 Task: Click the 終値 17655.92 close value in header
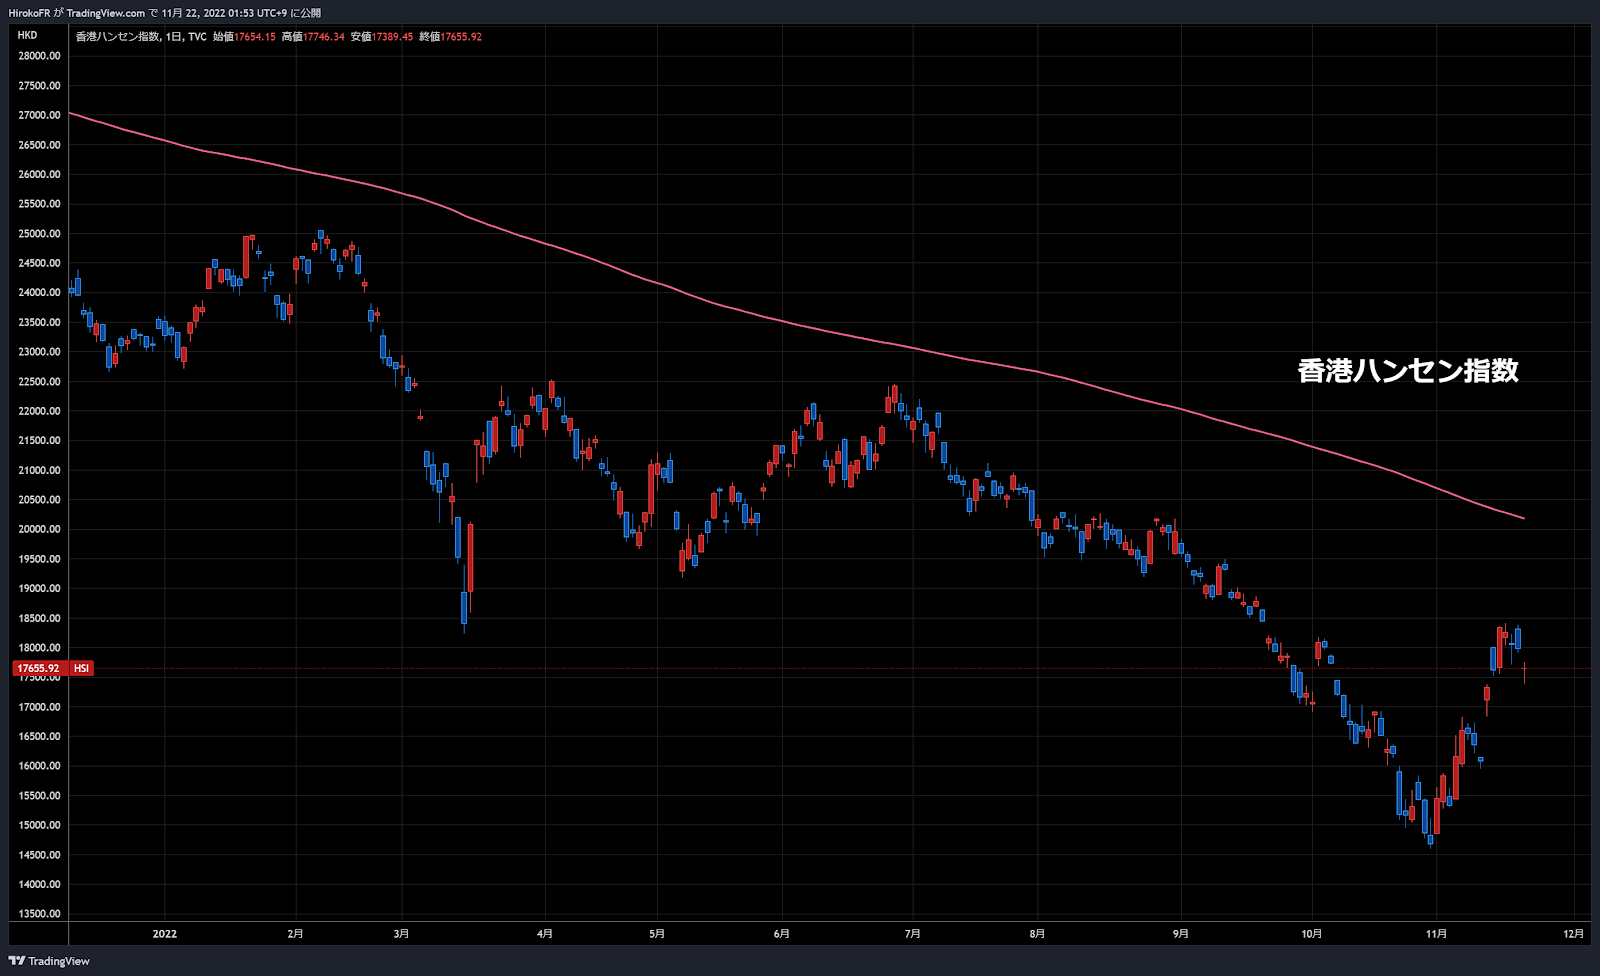point(450,37)
